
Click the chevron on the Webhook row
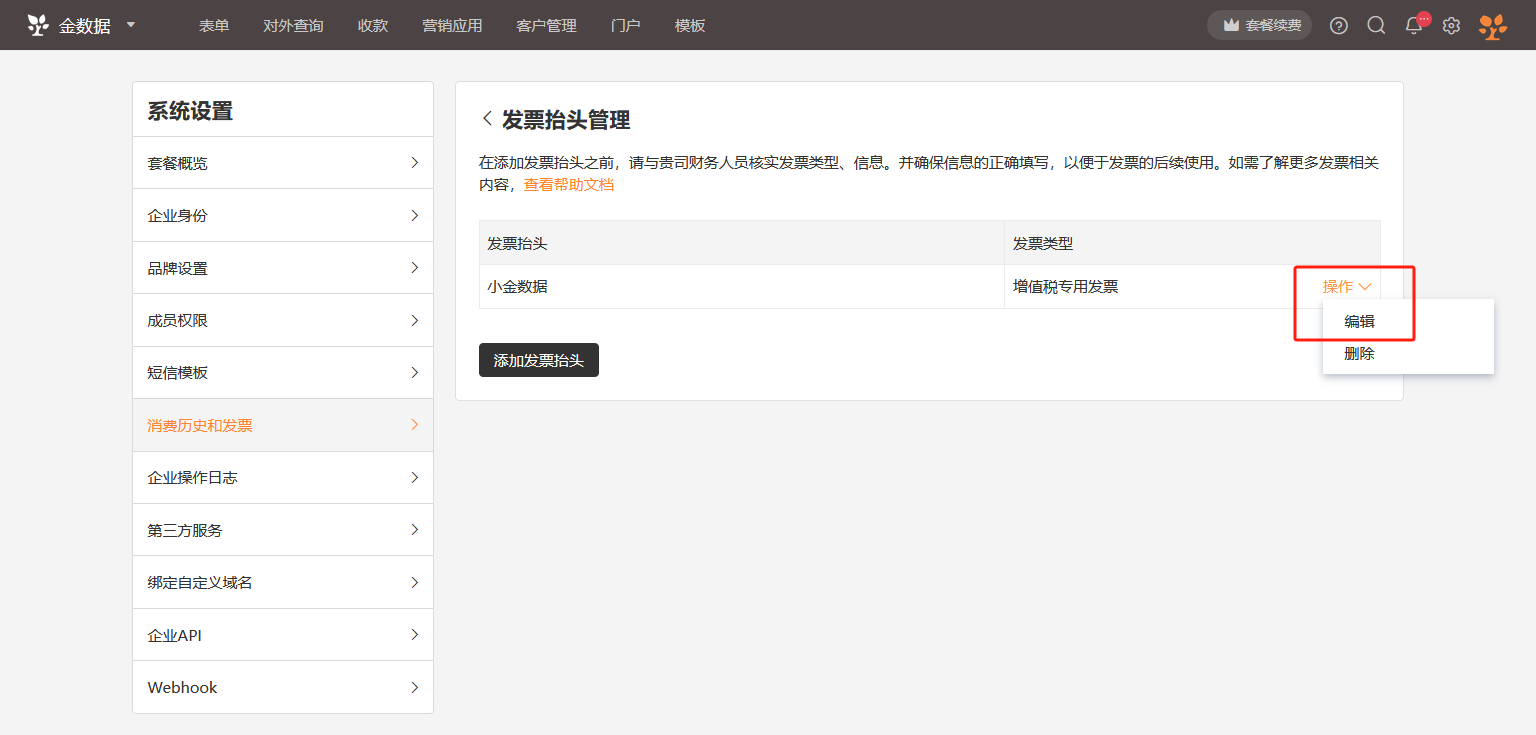[415, 687]
